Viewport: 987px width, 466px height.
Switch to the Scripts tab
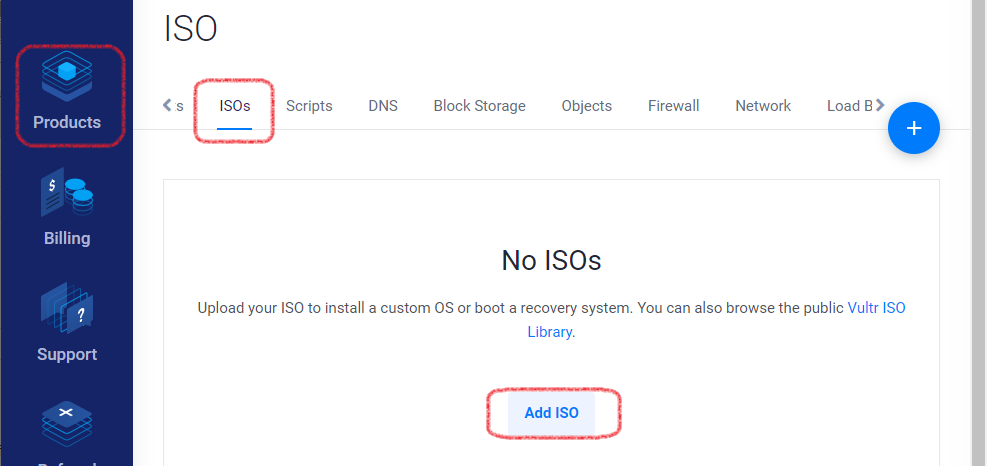[x=309, y=106]
